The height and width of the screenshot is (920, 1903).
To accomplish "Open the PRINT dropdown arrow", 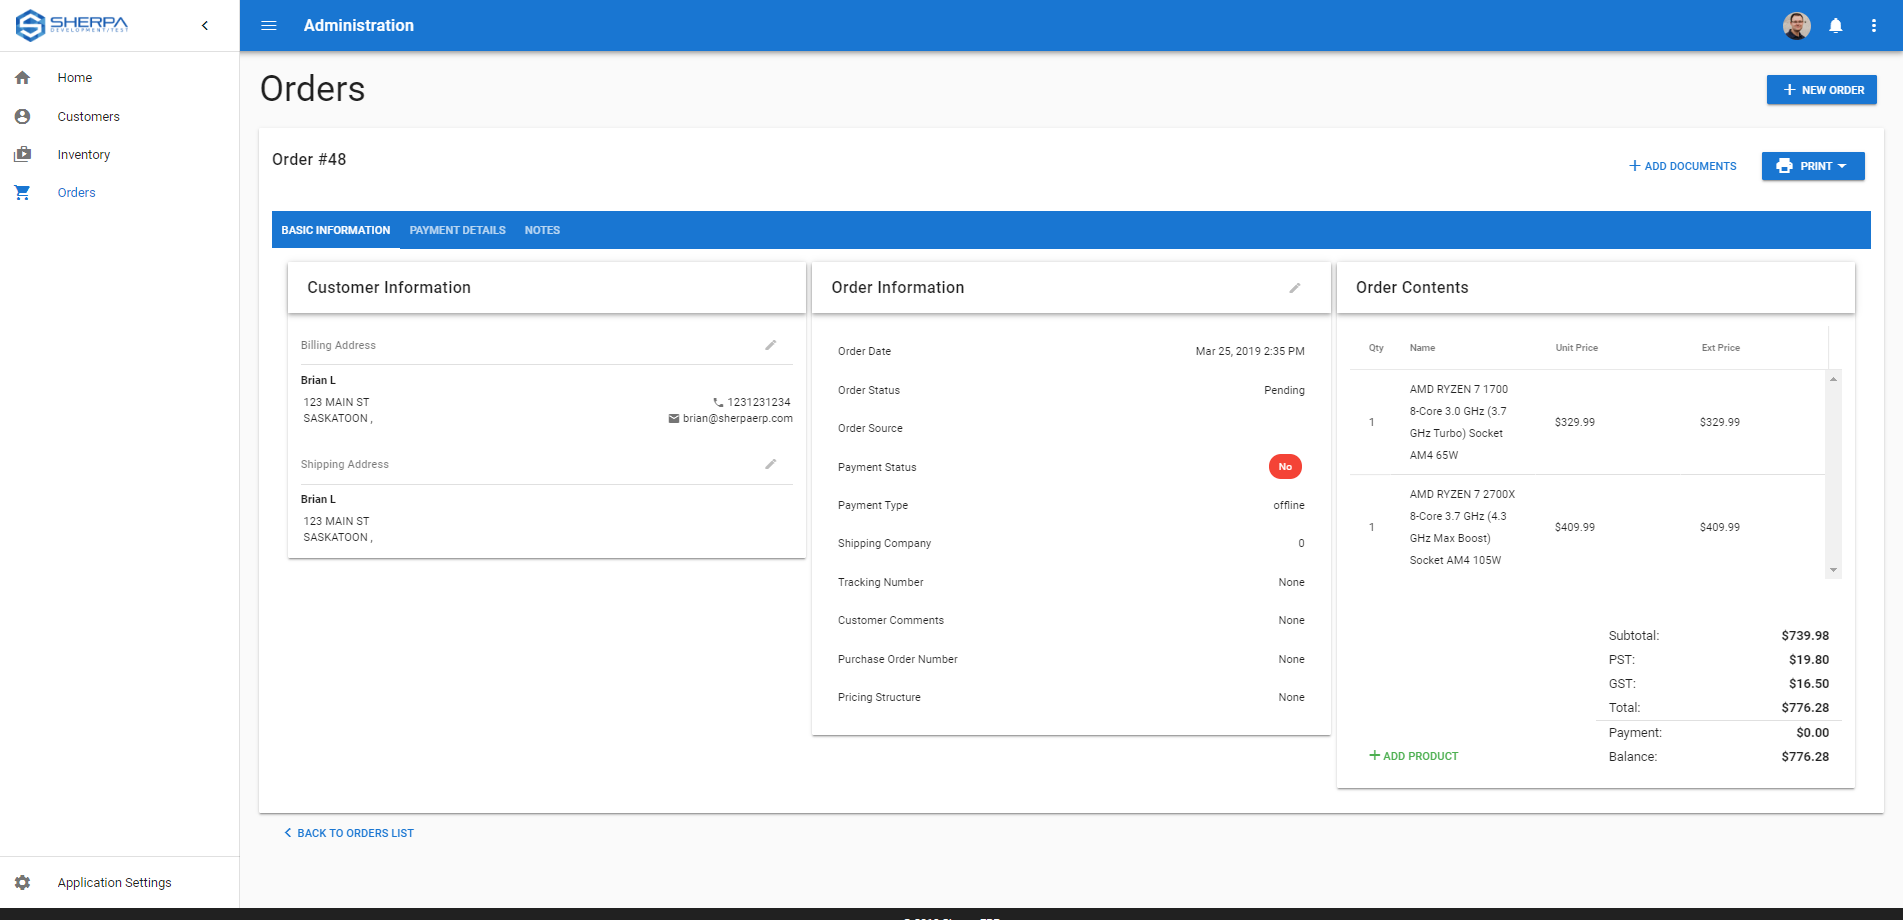I will tap(1845, 165).
